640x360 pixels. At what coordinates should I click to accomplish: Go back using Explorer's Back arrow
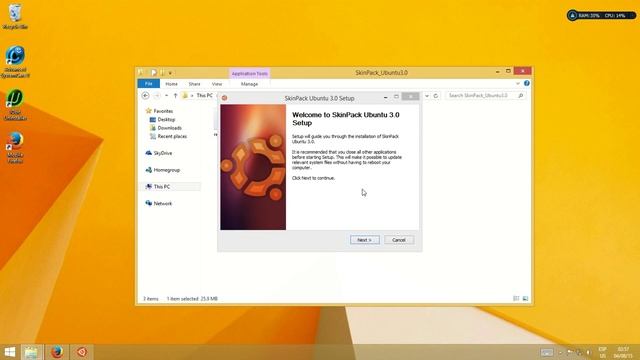coord(145,96)
